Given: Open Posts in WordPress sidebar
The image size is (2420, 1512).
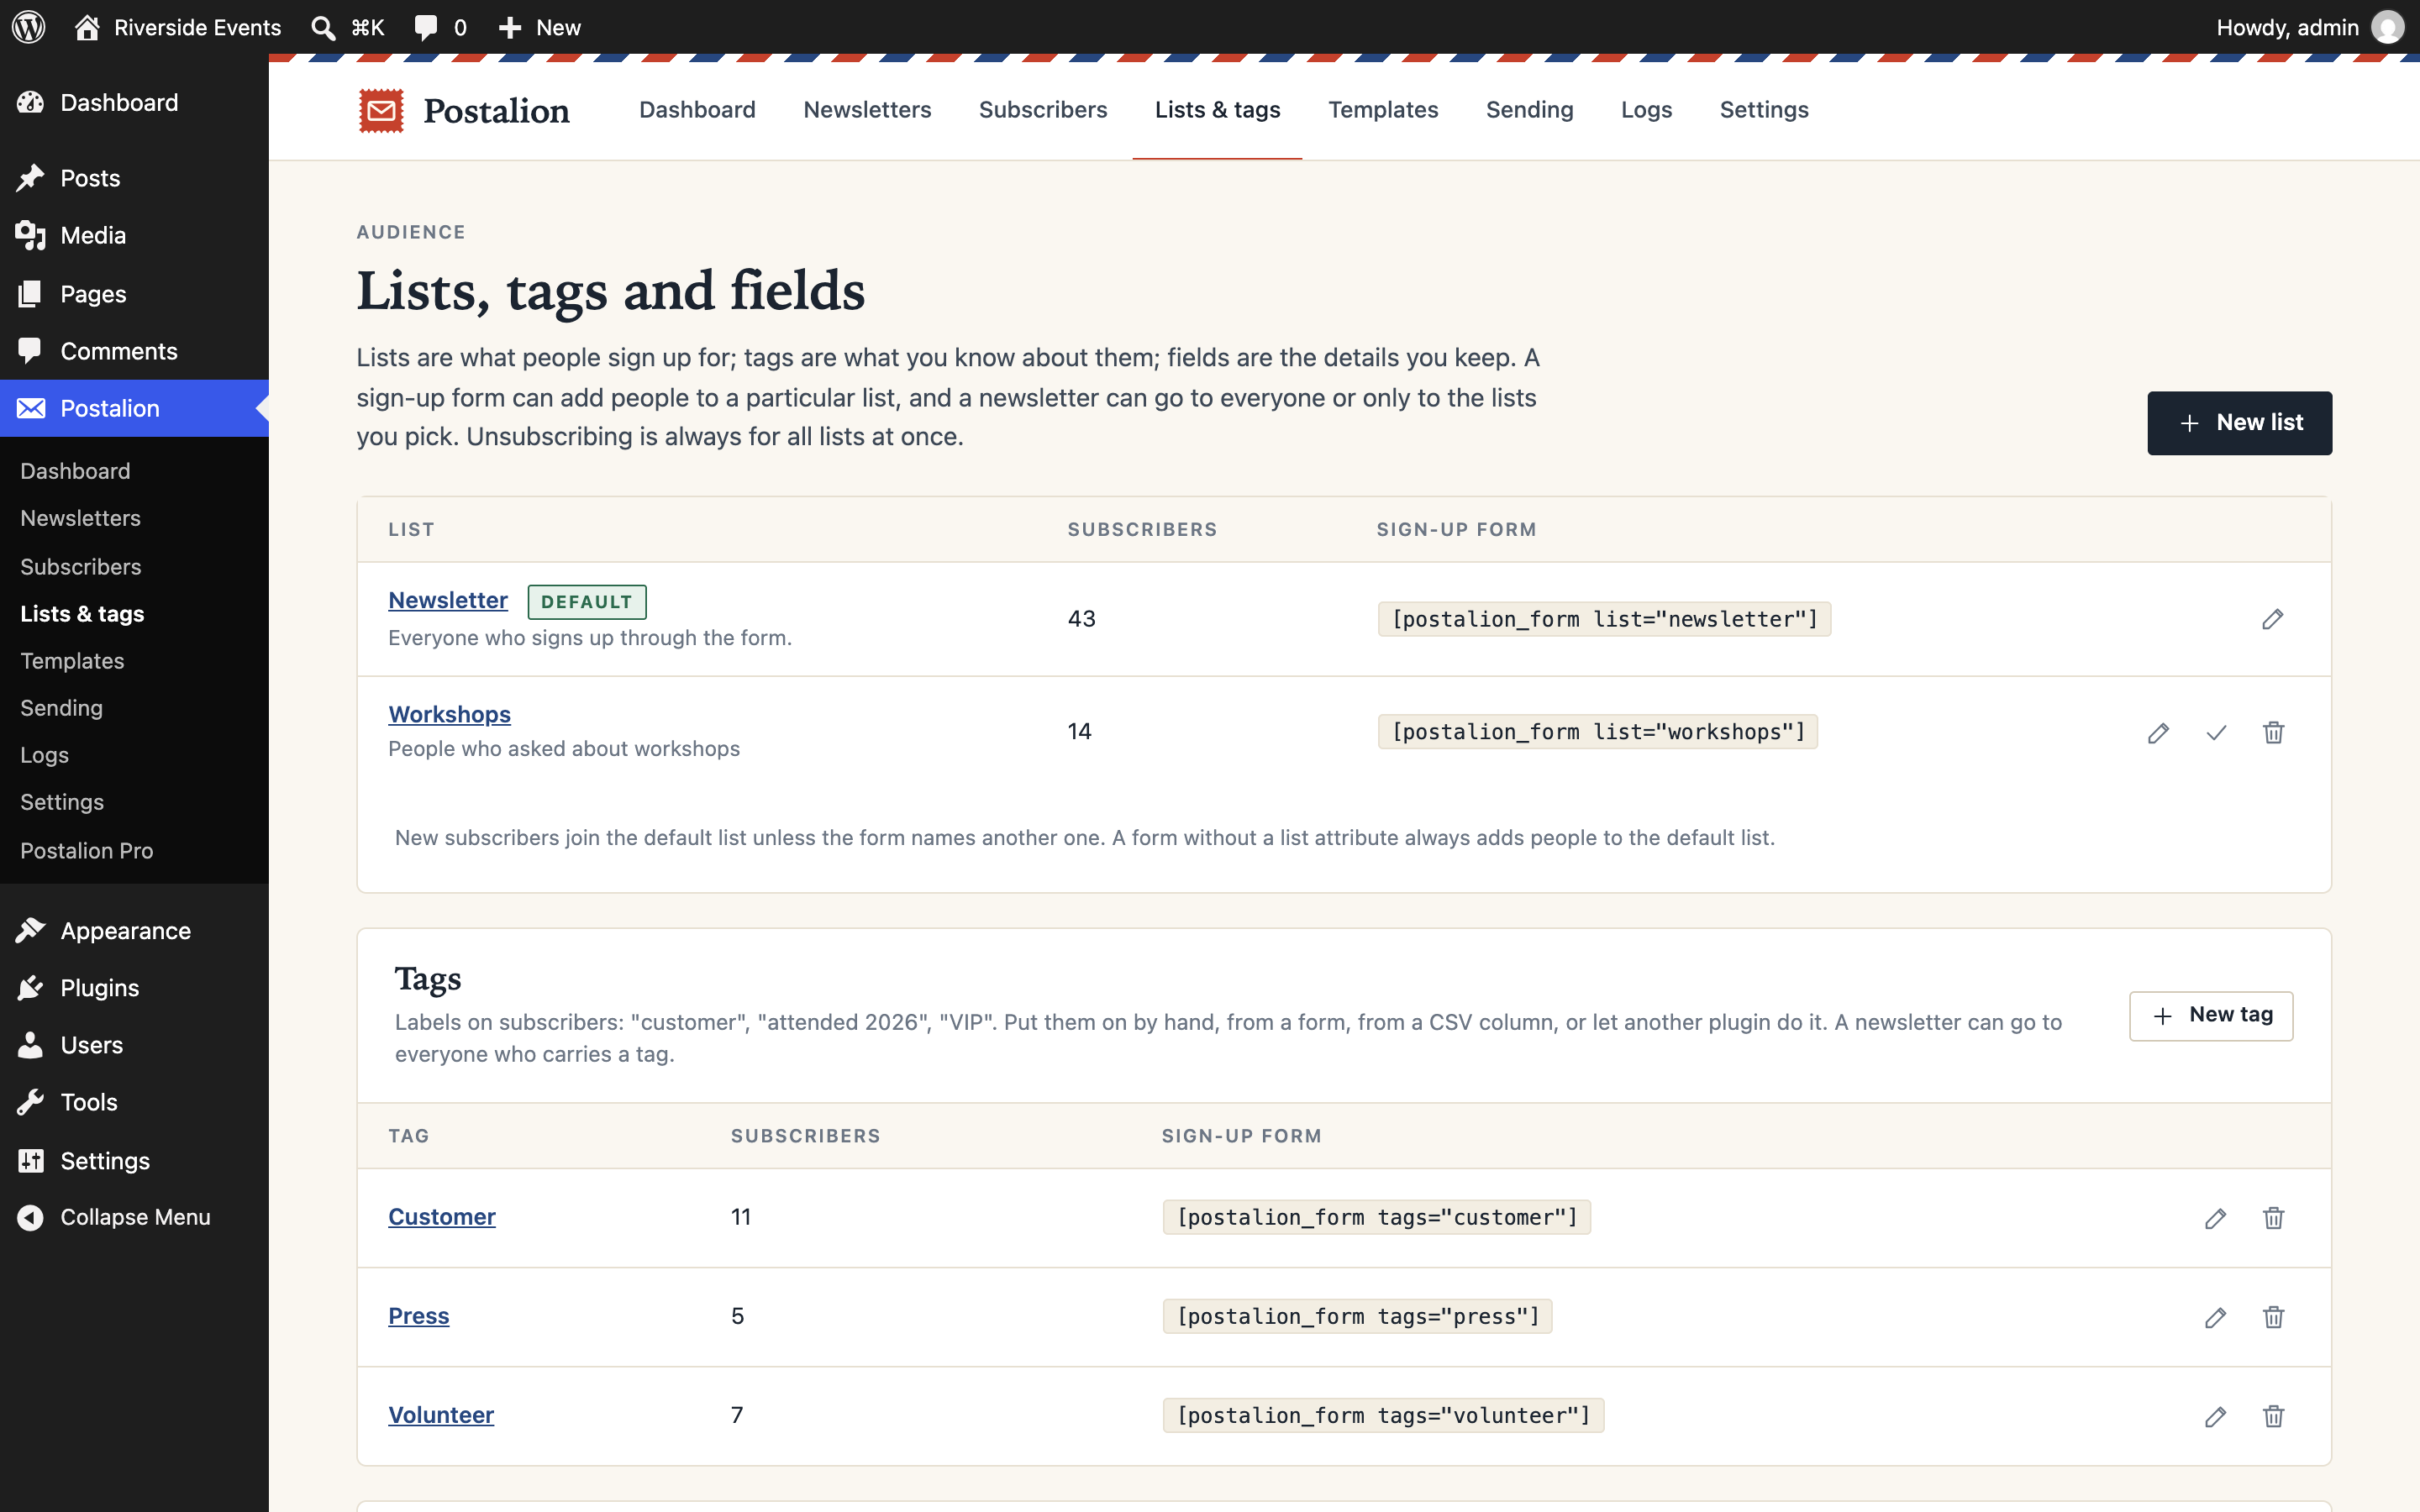Looking at the screenshot, I should coord(134,178).
